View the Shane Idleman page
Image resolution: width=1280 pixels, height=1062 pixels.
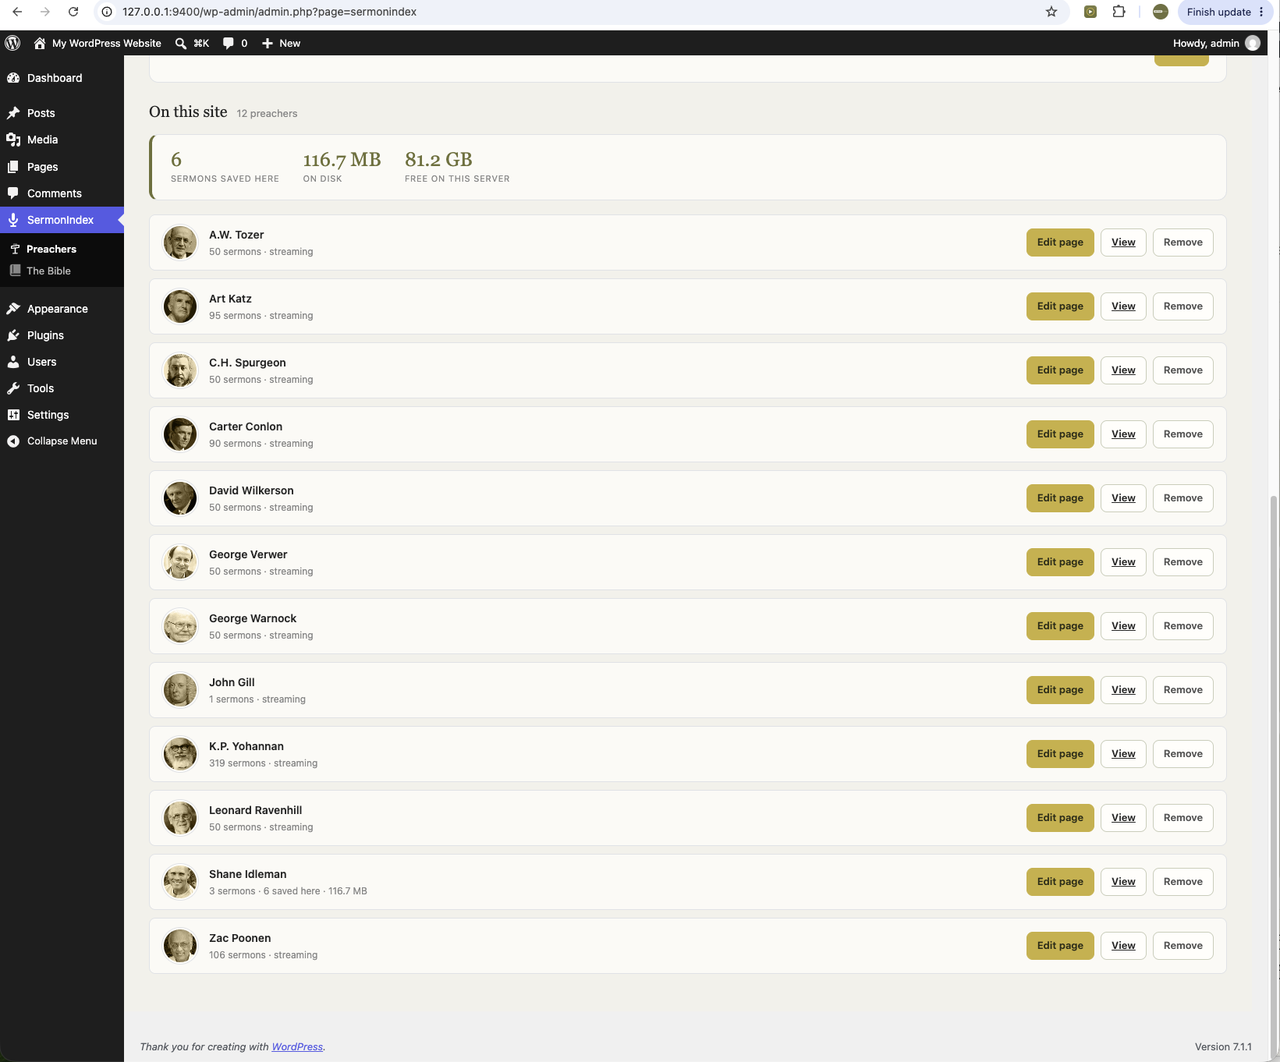[x=1123, y=882]
